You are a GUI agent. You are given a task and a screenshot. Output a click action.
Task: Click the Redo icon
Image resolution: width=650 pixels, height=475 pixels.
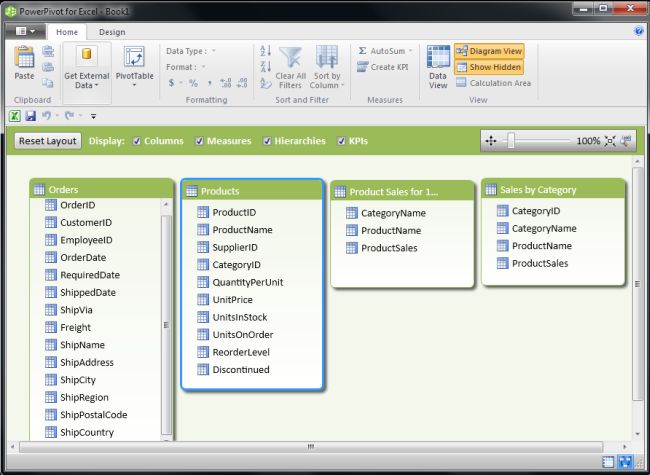click(69, 116)
